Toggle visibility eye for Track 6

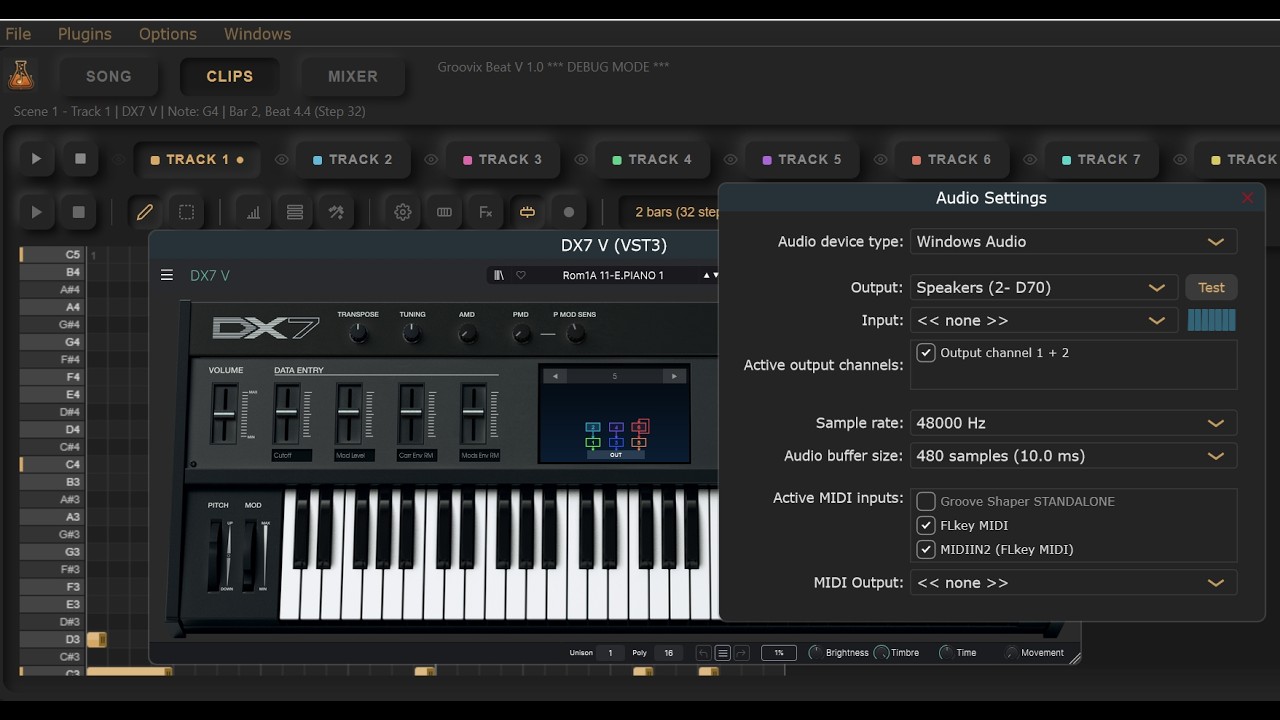click(x=881, y=159)
